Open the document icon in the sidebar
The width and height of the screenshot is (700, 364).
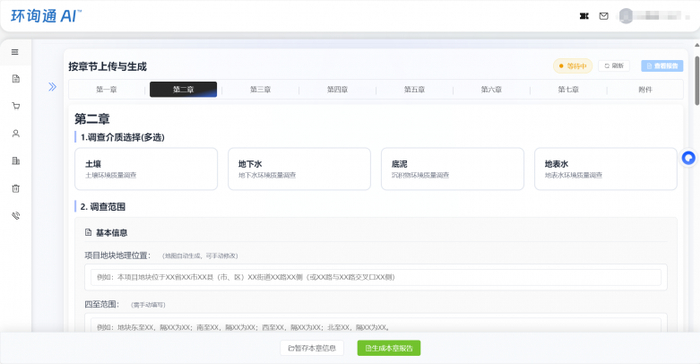tap(16, 79)
